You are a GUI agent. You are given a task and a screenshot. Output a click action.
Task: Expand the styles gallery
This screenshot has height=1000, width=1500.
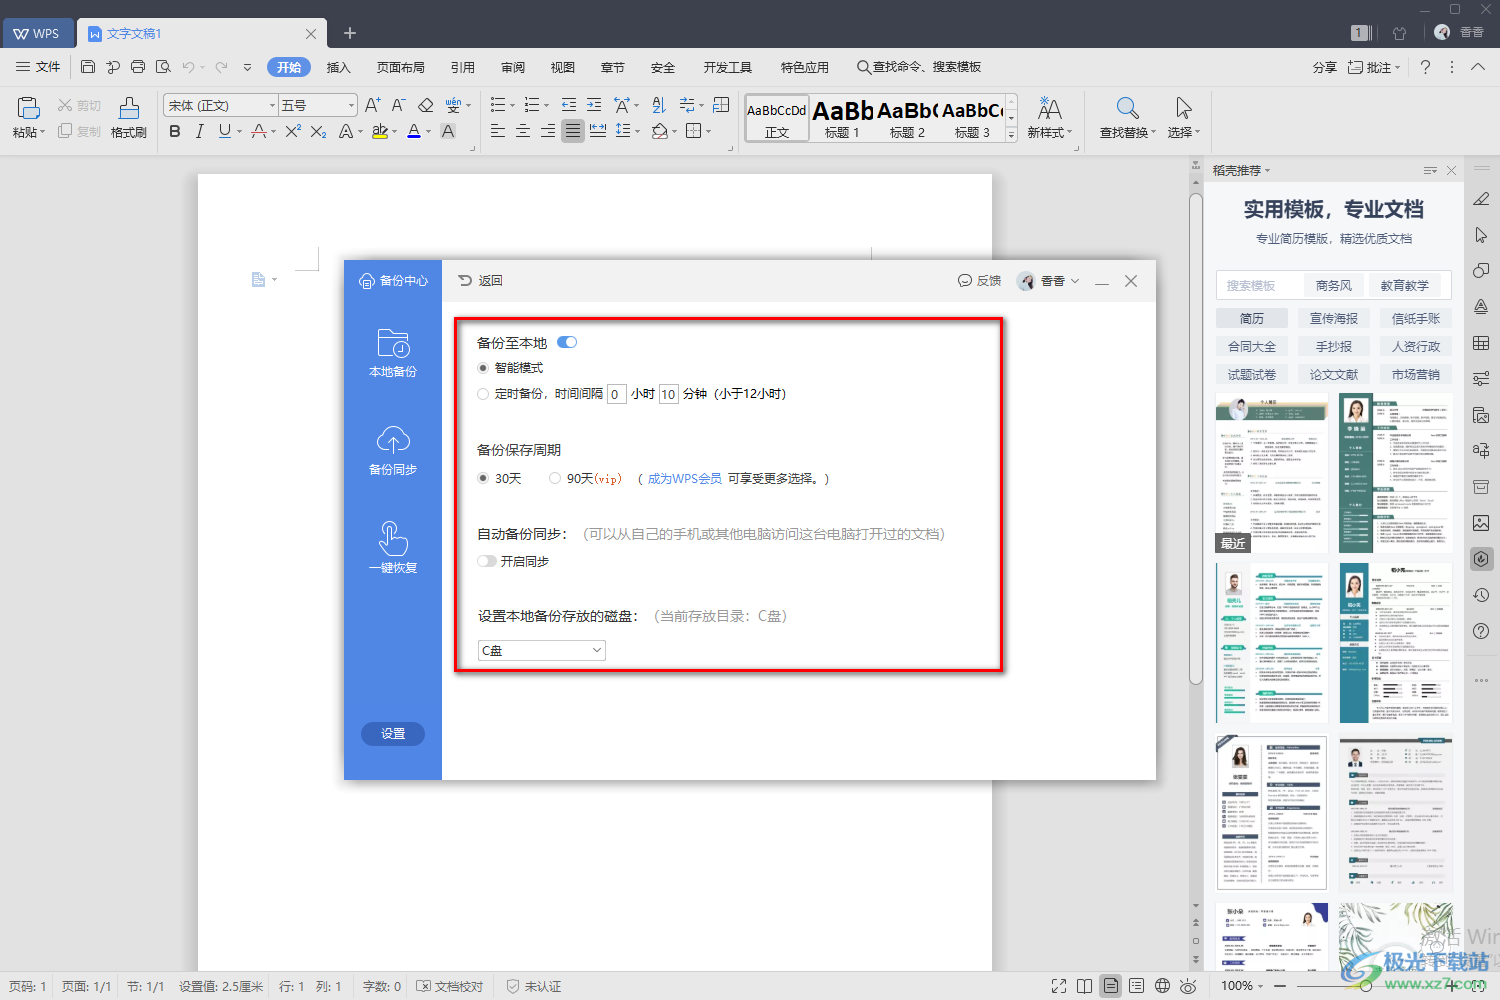(x=1011, y=134)
